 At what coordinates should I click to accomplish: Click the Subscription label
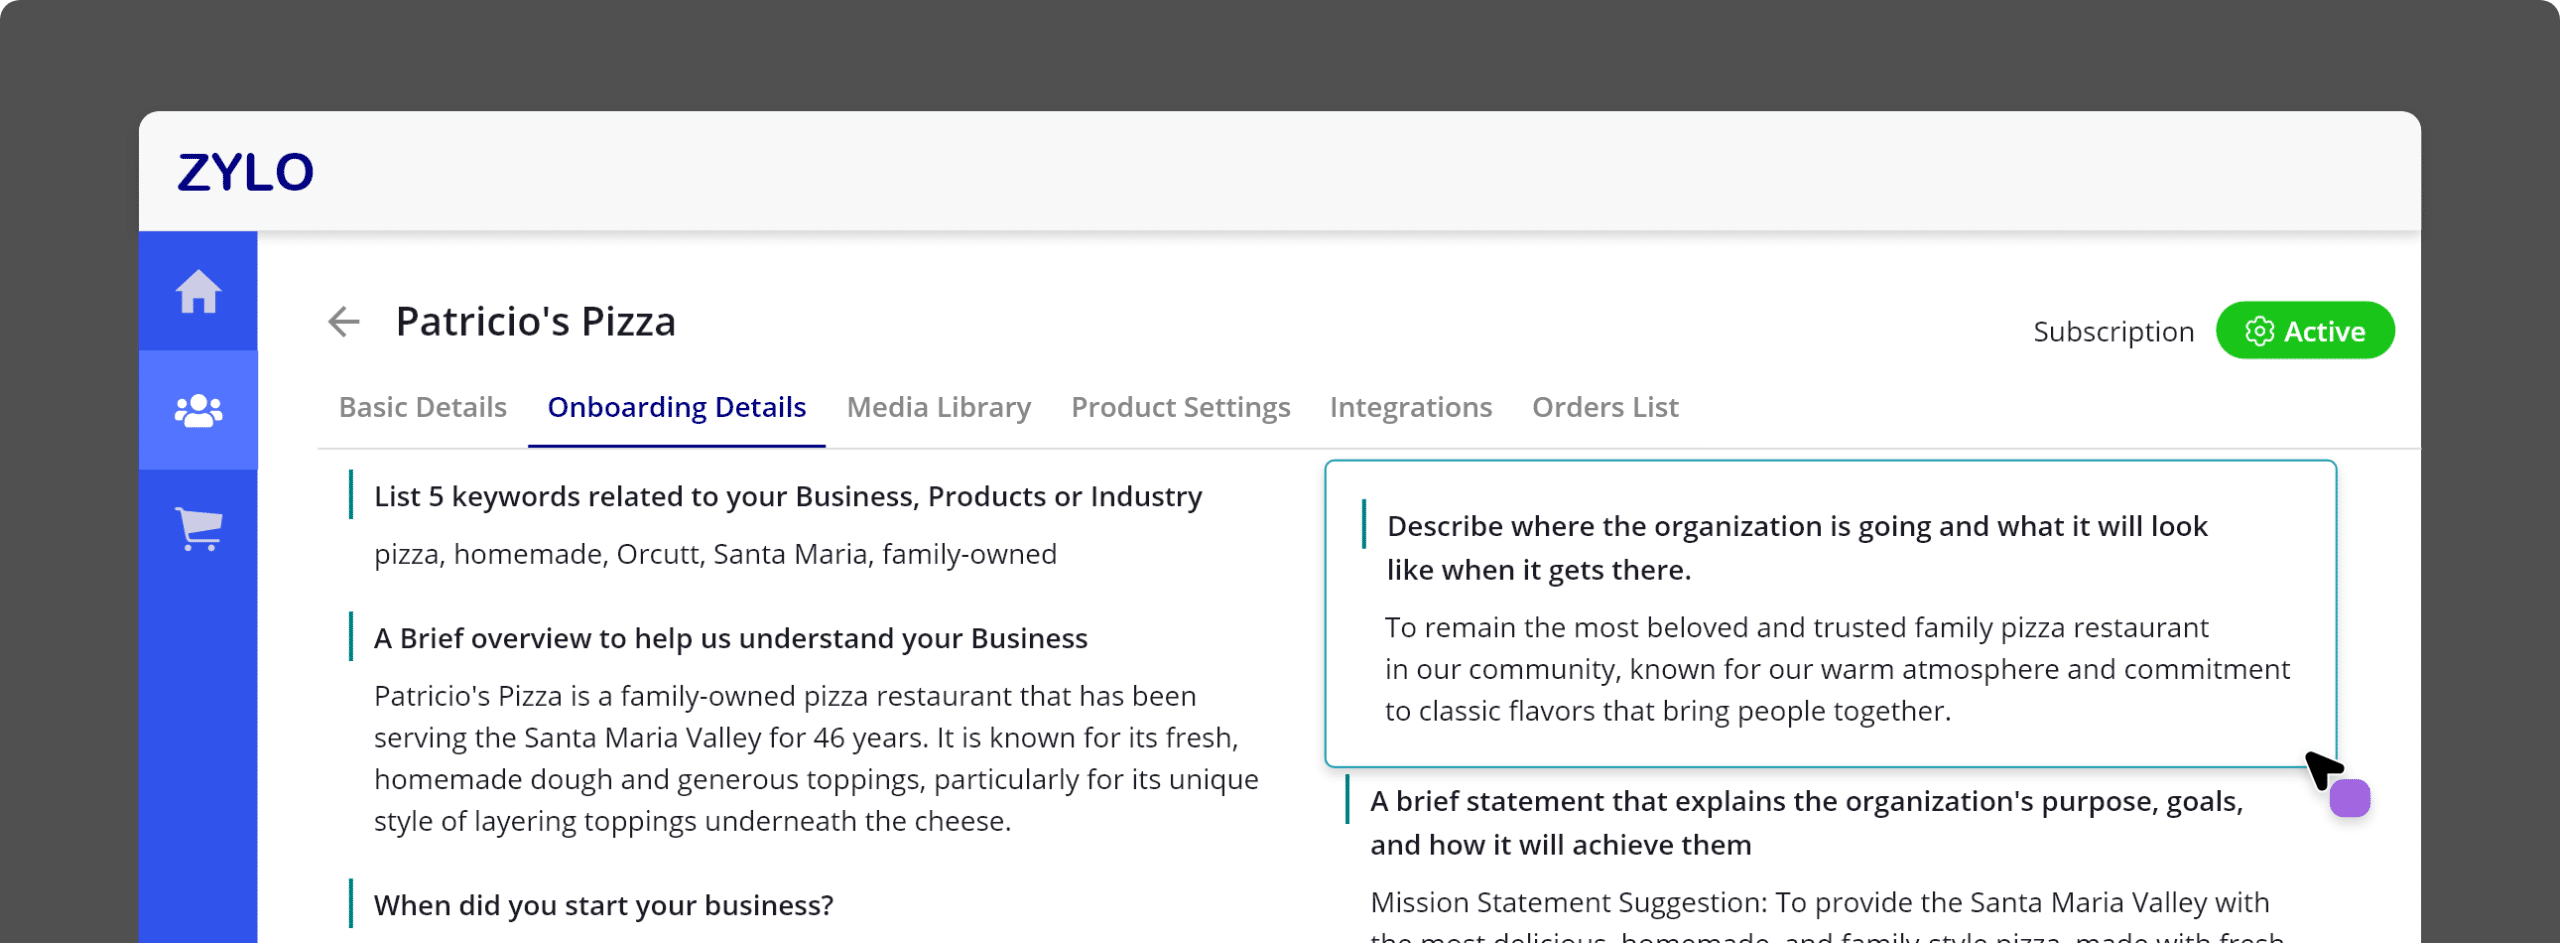point(2113,332)
